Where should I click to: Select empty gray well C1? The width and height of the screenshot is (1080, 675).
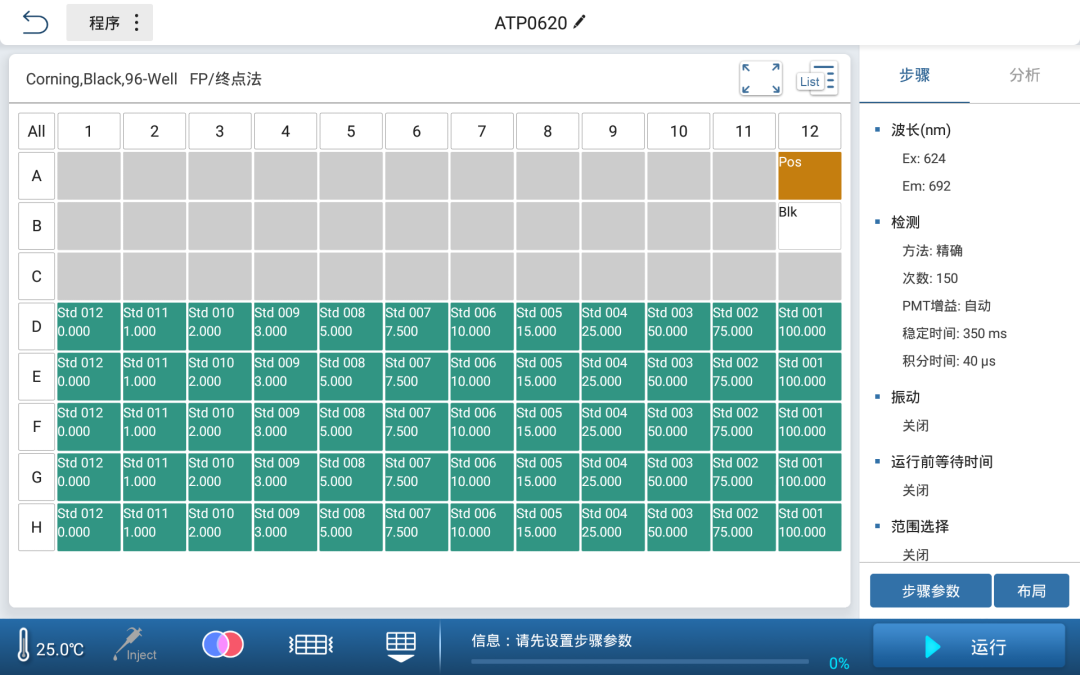89,276
